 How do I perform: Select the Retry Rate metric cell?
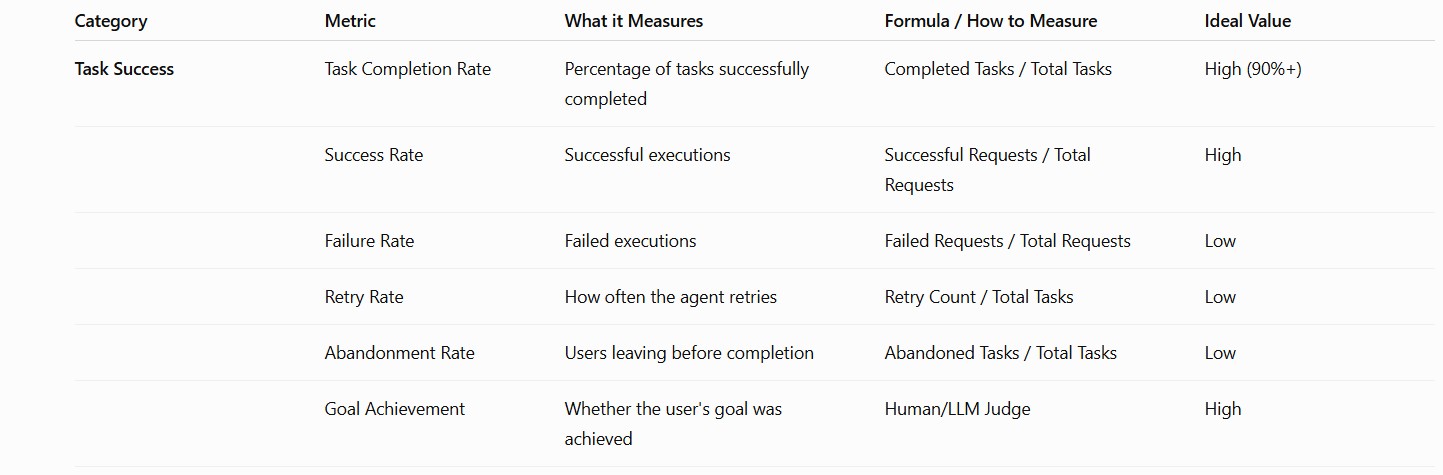pos(364,297)
